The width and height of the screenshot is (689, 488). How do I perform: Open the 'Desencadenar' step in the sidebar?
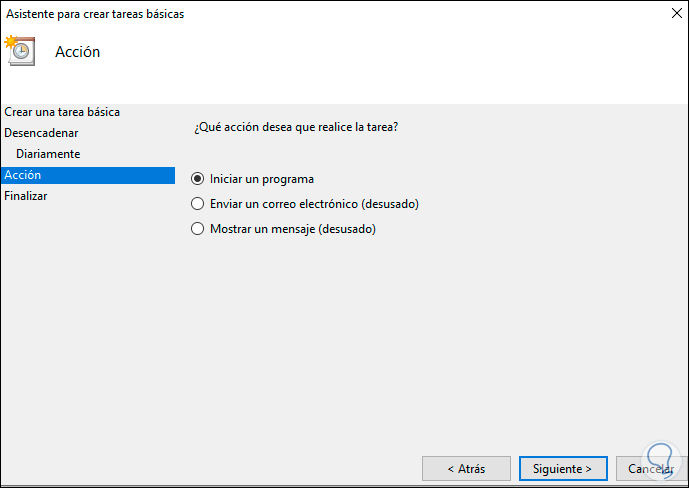[x=41, y=133]
